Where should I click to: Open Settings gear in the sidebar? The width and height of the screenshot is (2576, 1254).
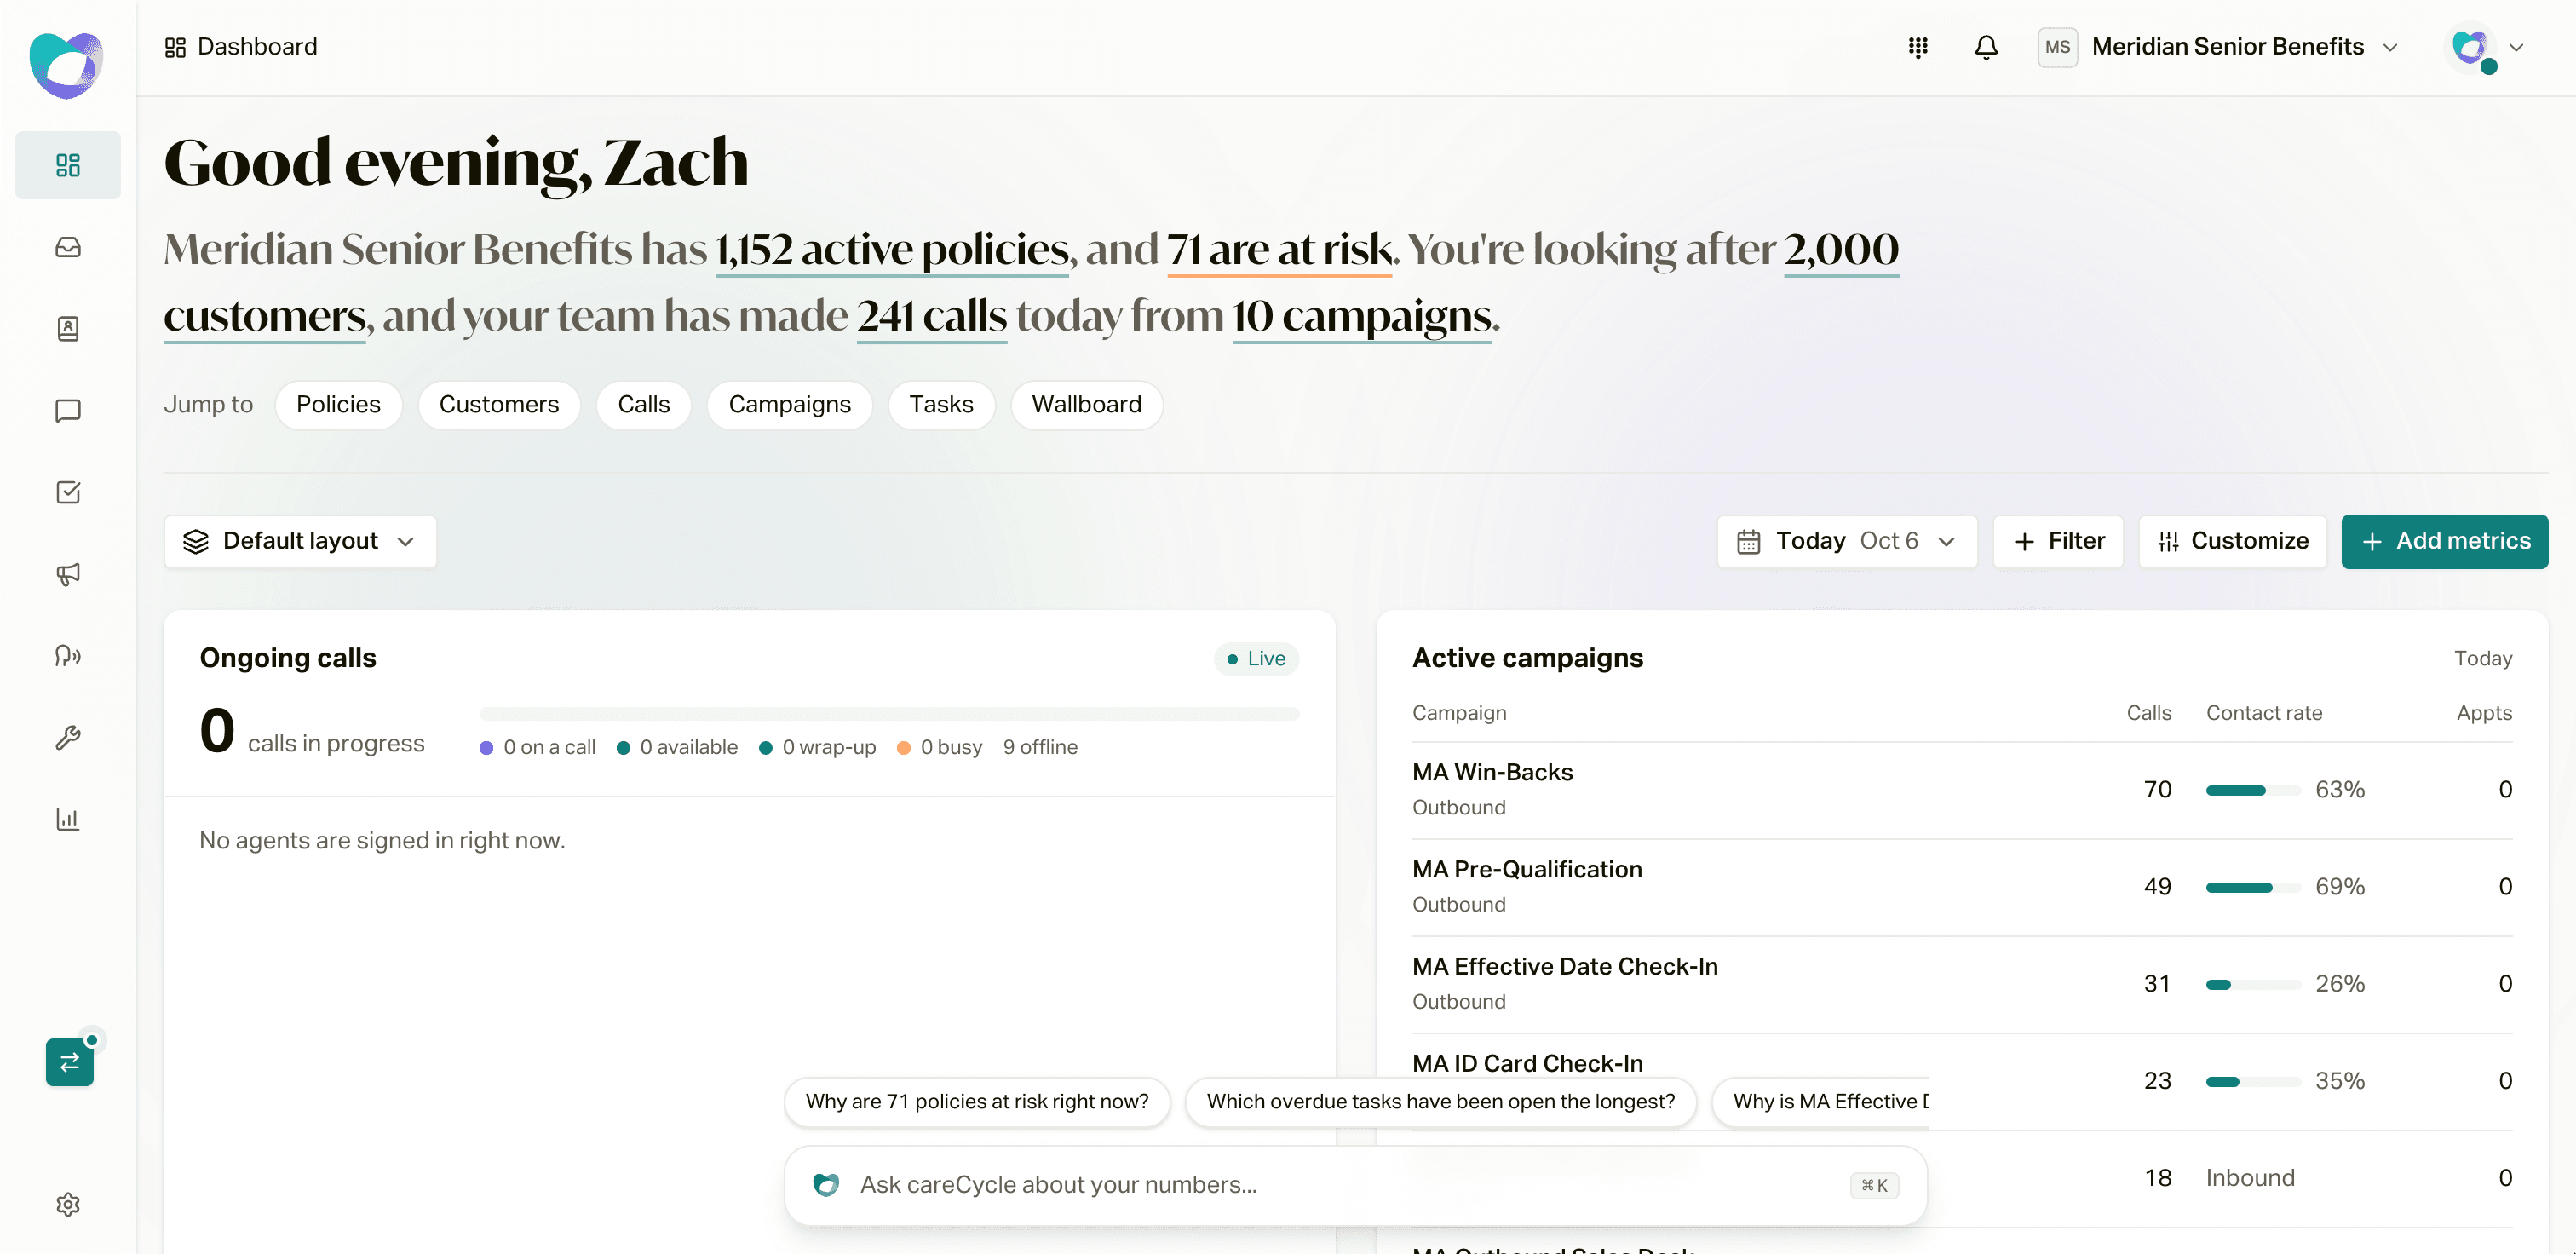tap(68, 1204)
